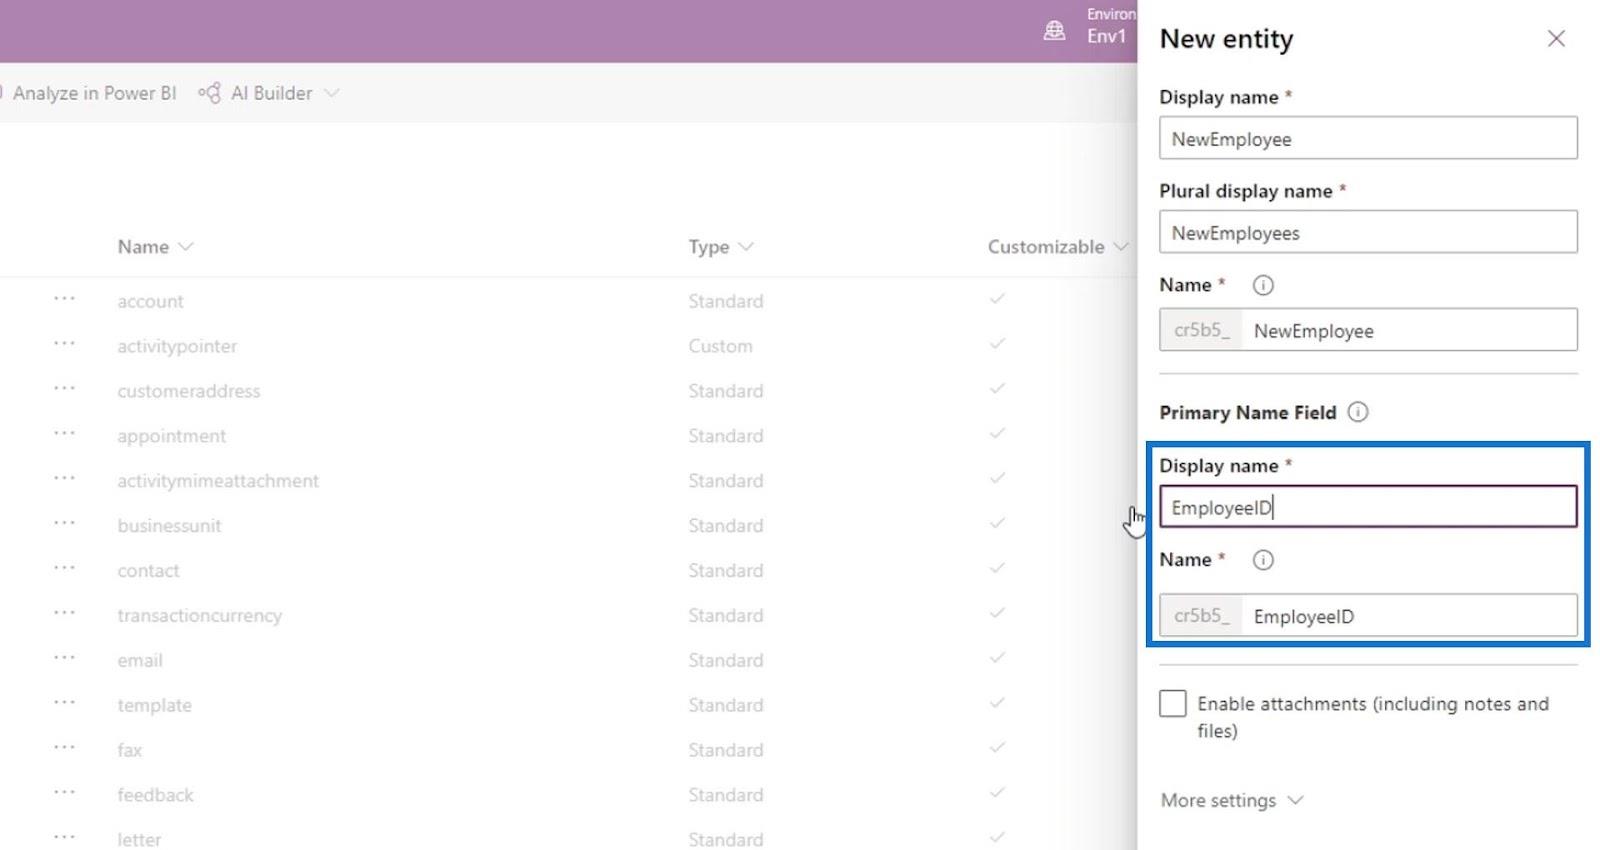
Task: Open more options for businessunit row
Action: 64,523
